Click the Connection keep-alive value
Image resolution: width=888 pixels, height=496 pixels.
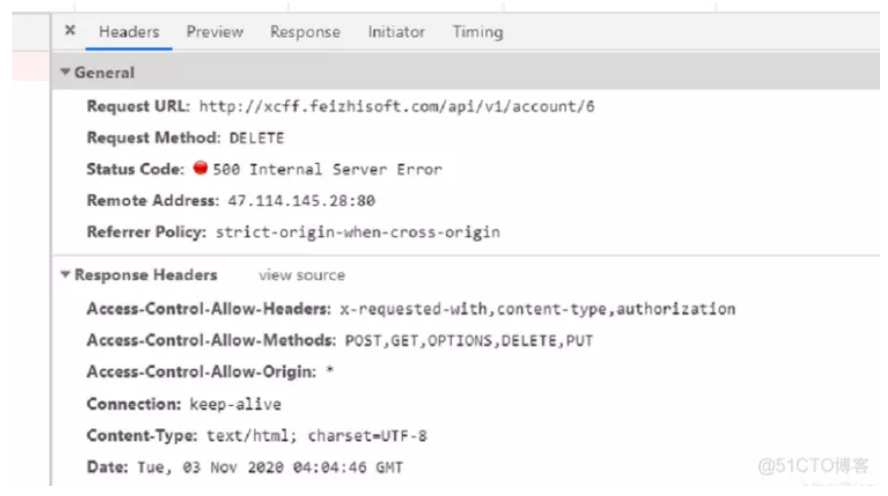tap(236, 404)
